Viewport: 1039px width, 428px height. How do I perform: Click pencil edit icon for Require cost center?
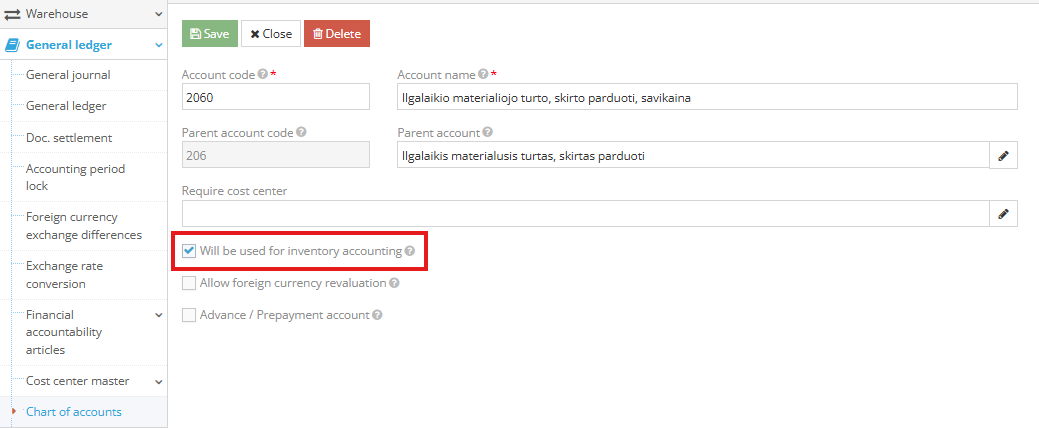[1003, 213]
